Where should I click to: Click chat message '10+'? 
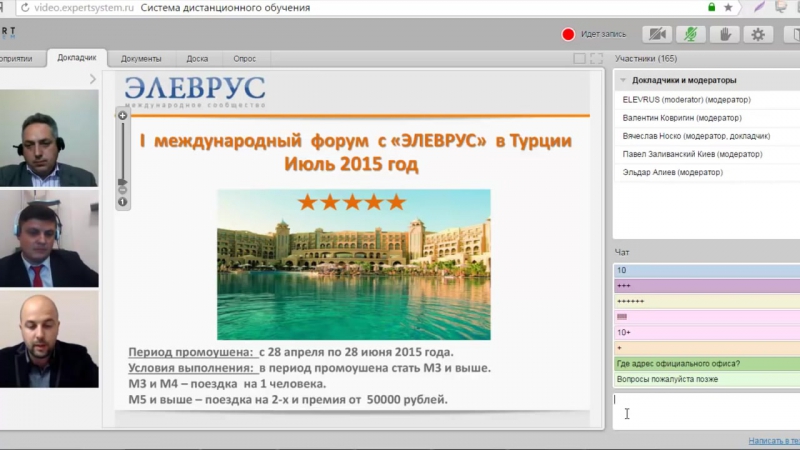pyautogui.click(x=707, y=333)
